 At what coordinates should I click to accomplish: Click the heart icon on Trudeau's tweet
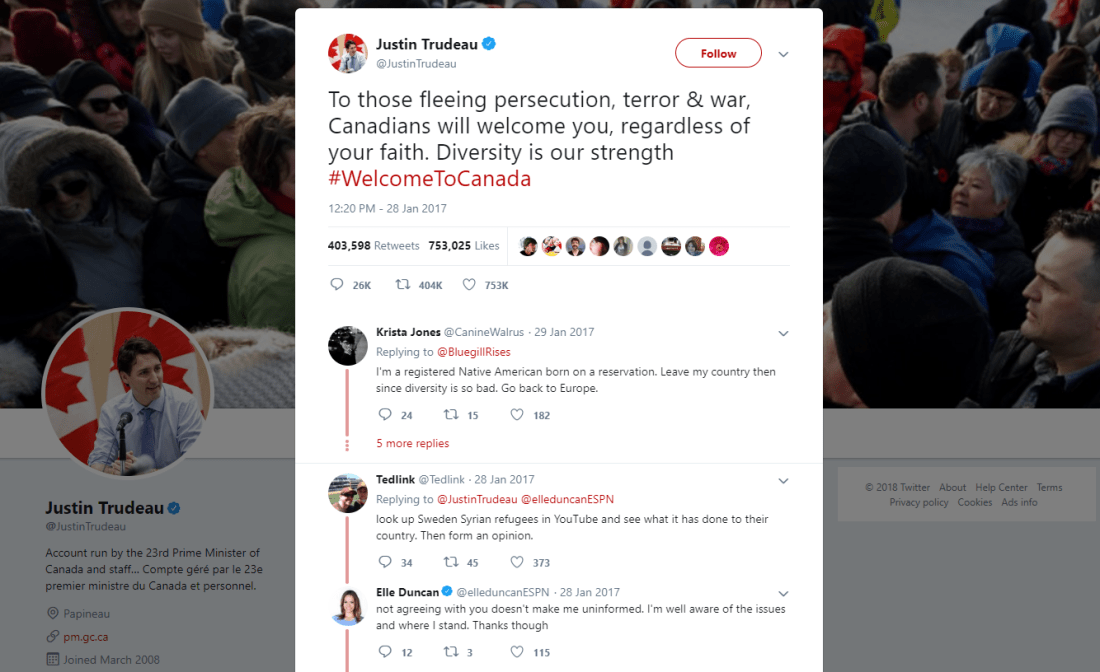click(x=469, y=284)
